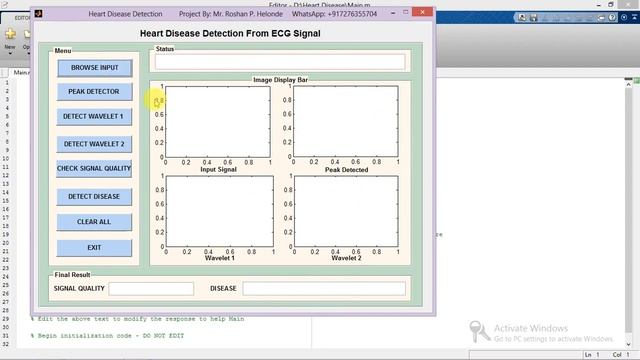
Task: Click the Editor scrollbar up arrow
Action: tap(628, 84)
